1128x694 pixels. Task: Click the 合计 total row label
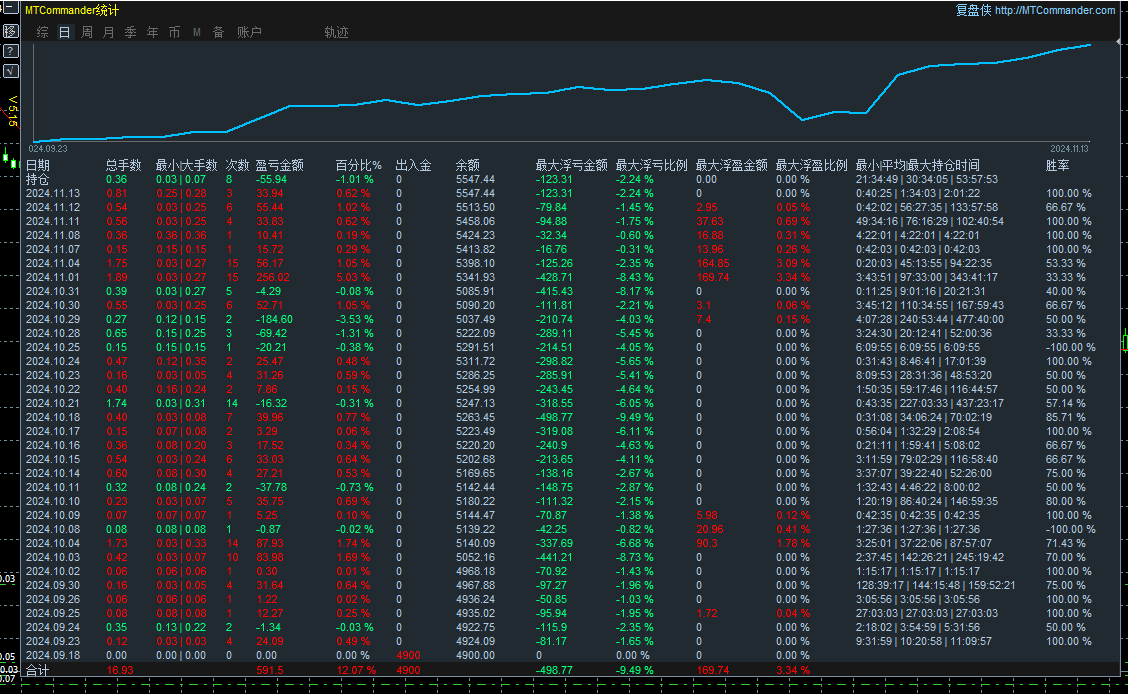coord(37,670)
